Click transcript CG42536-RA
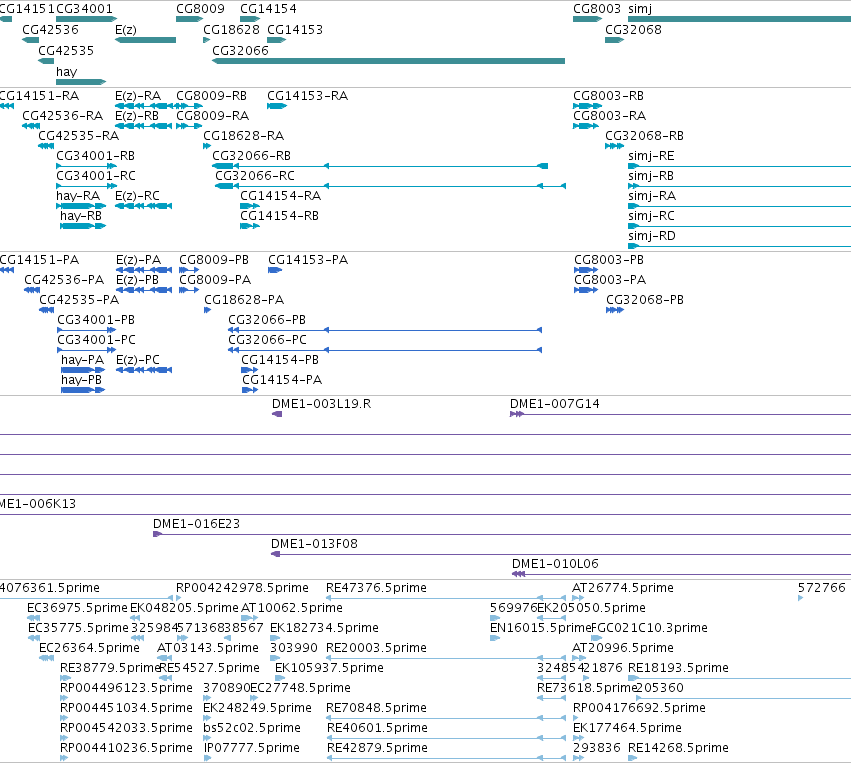 point(62,116)
